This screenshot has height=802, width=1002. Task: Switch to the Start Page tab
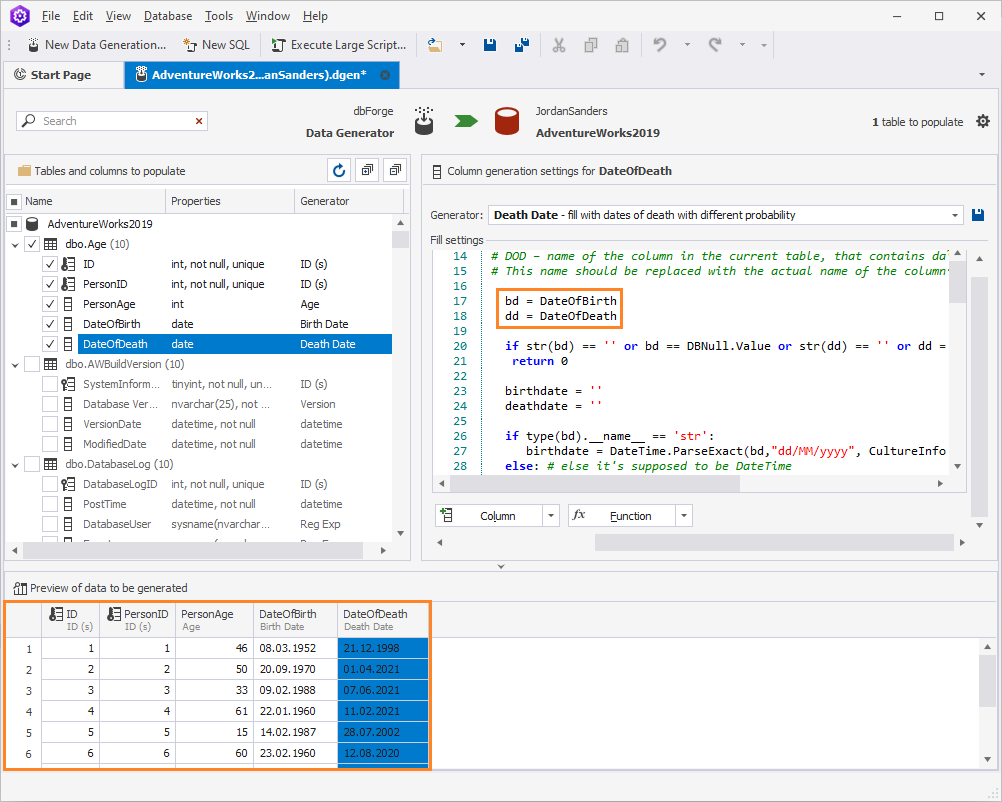(61, 75)
